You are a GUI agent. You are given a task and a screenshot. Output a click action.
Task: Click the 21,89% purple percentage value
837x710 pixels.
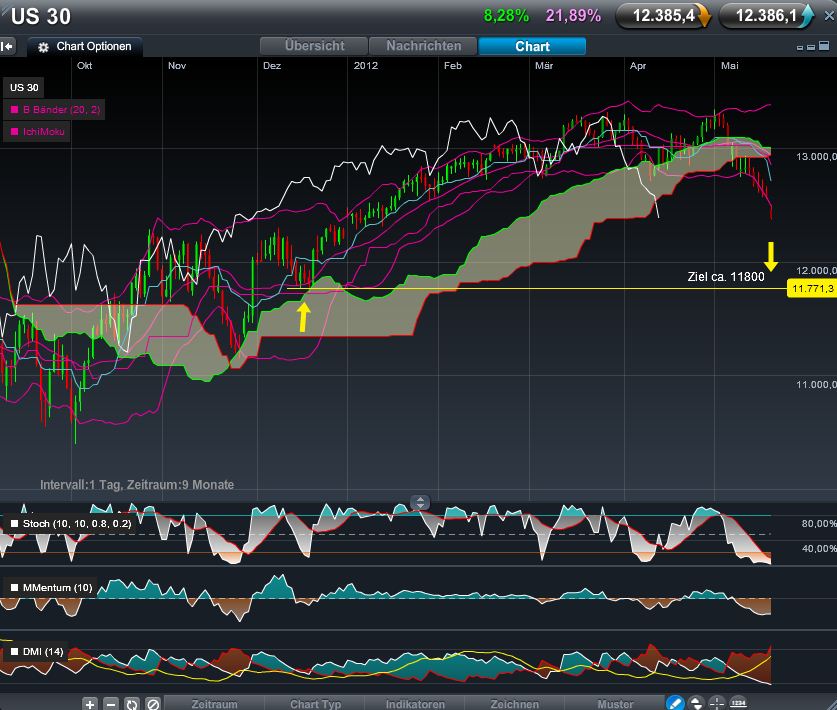(x=573, y=16)
